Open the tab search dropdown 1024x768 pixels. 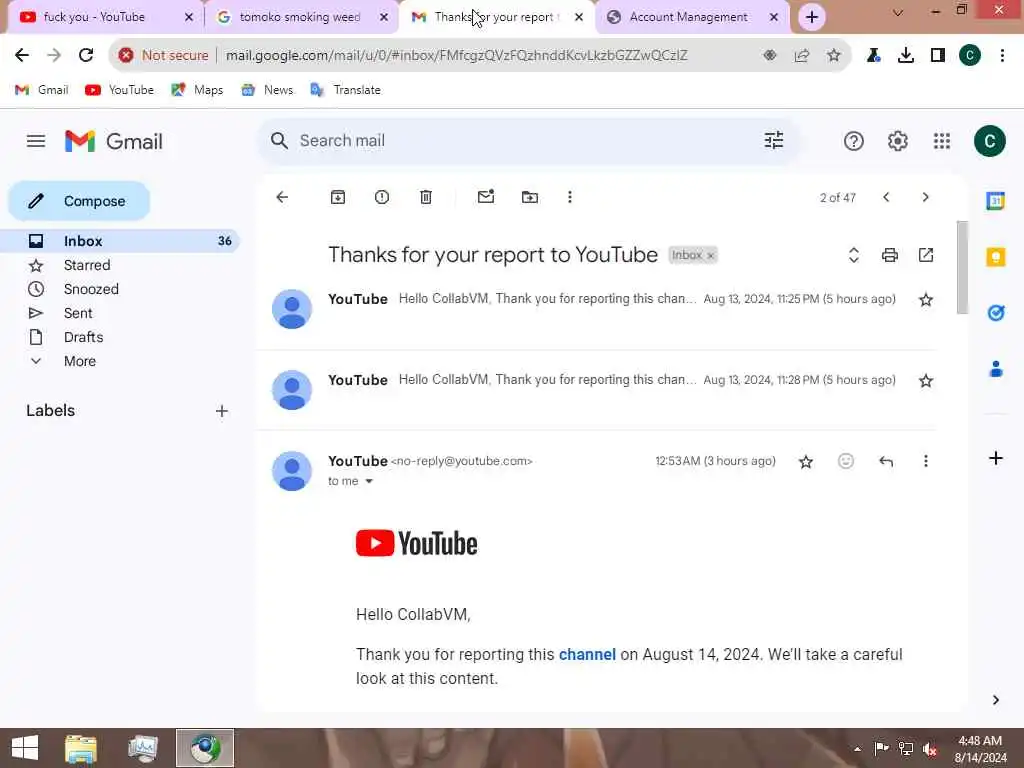point(898,12)
